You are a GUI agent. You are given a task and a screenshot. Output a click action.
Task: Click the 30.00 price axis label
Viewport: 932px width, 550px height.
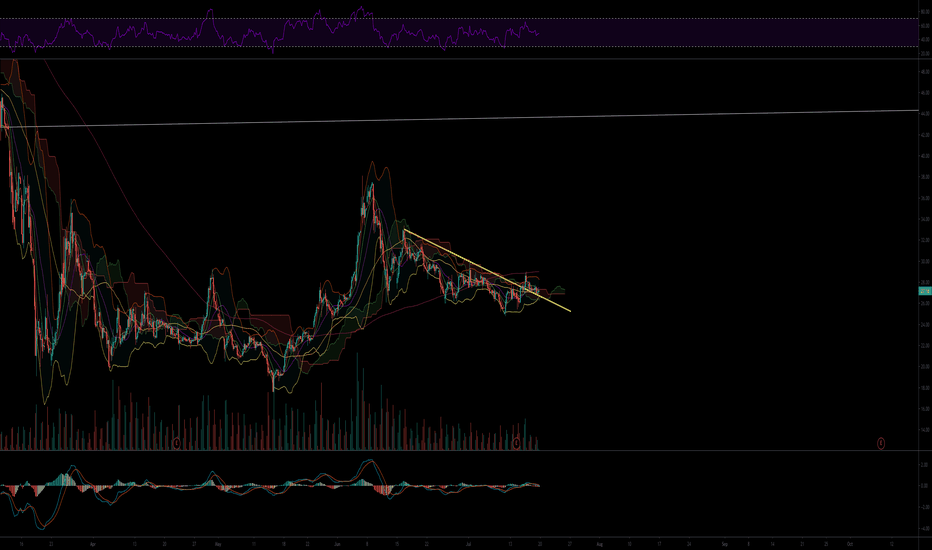coord(925,262)
